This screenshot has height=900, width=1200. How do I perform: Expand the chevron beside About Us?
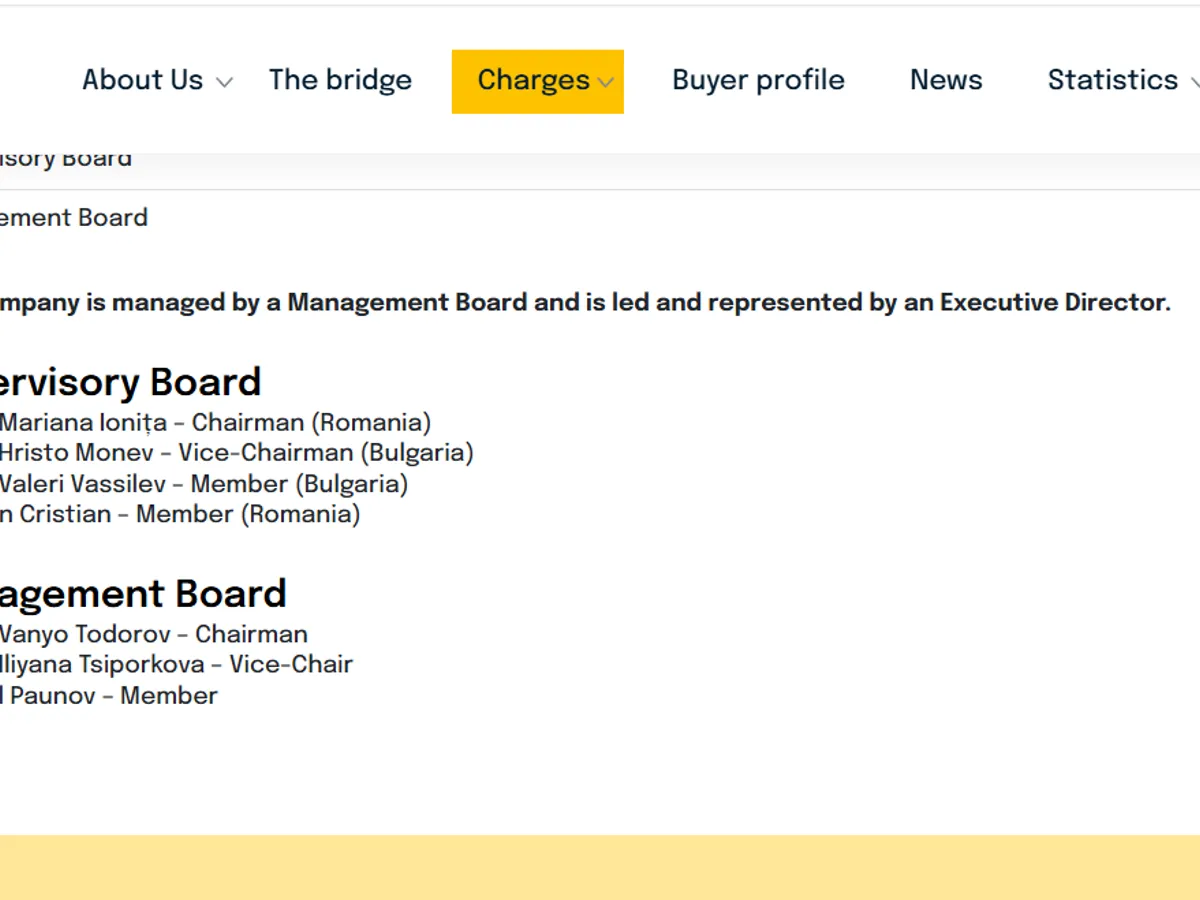tap(225, 83)
